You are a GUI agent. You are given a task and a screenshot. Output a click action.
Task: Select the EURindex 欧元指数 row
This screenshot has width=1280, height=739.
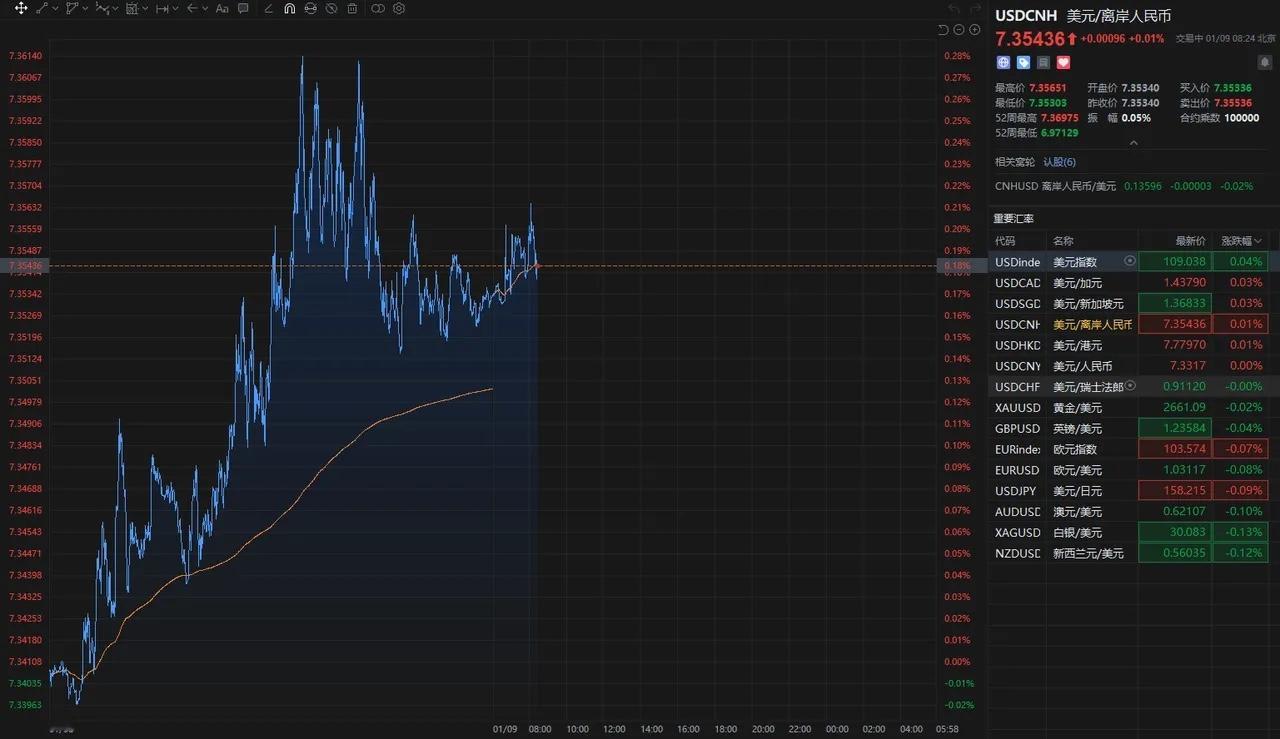[1128, 449]
